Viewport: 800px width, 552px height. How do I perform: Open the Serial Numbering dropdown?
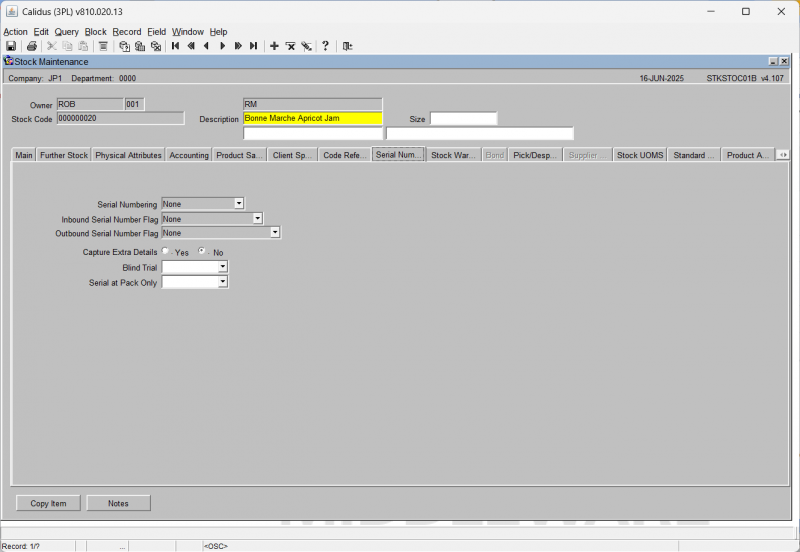tap(239, 204)
